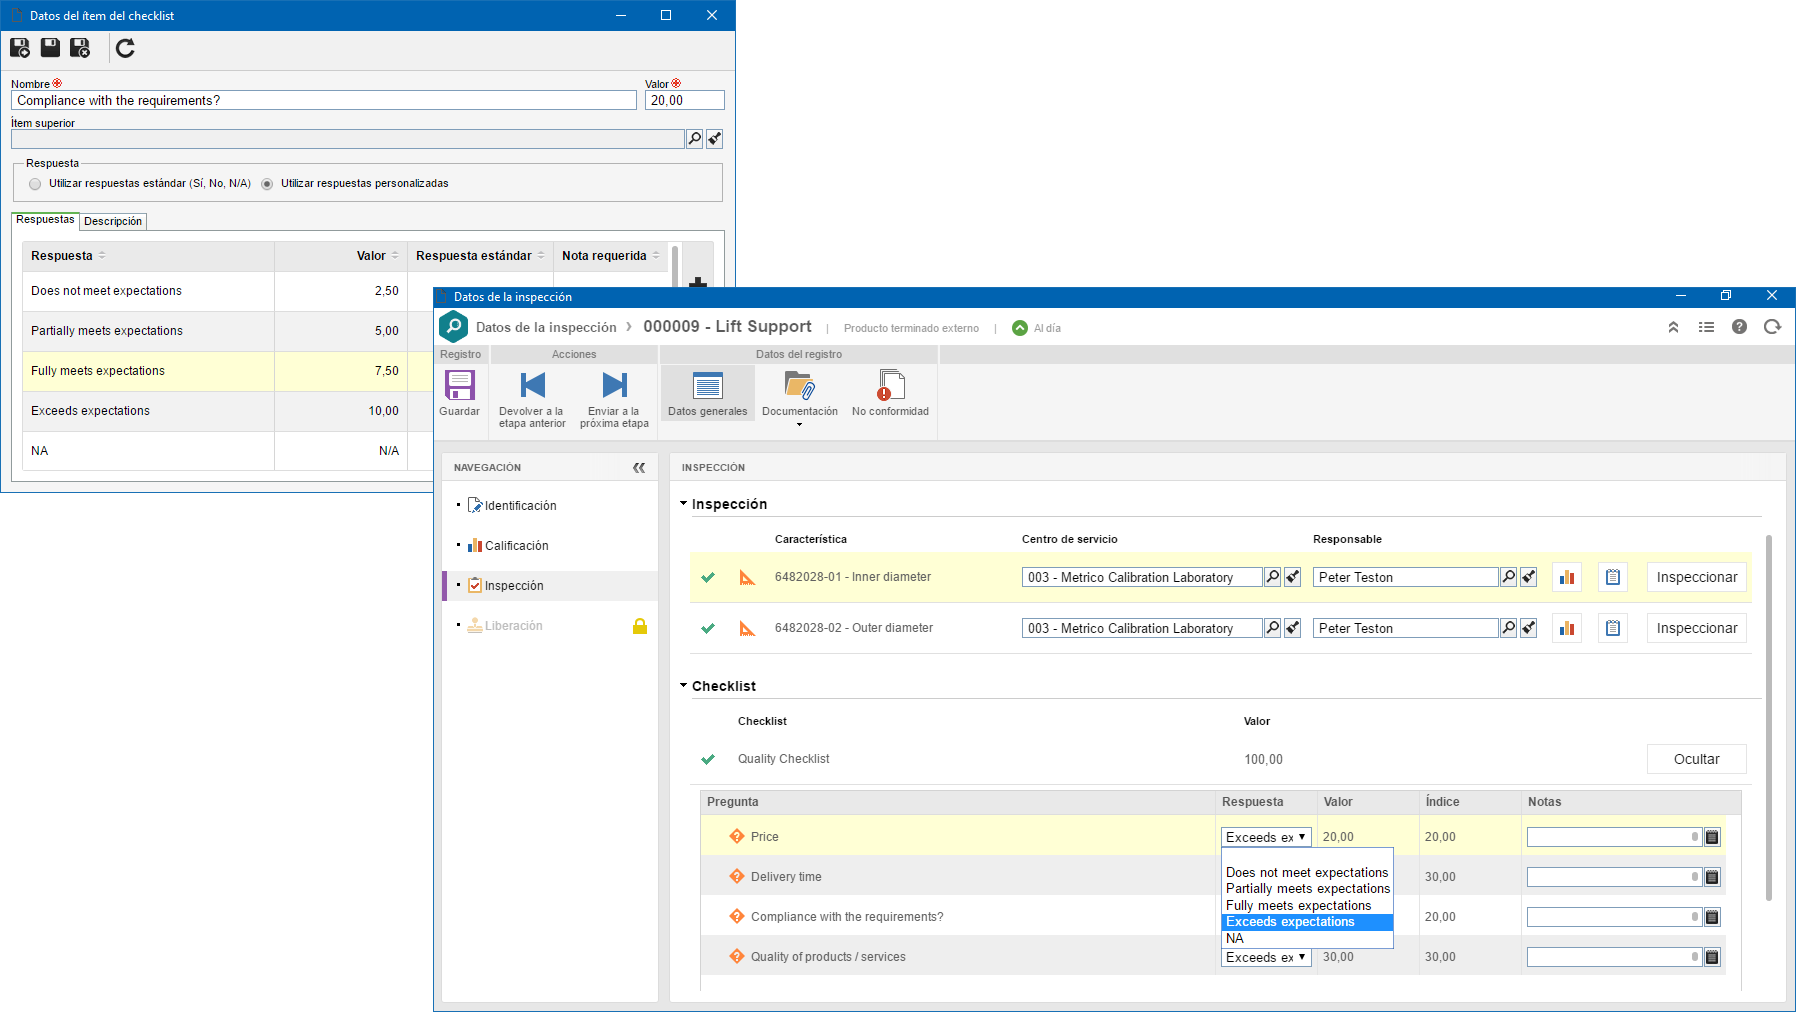Click Inspeccionar button for Outer diameter
Screen dimensions: 1796x1012
pyautogui.click(x=1697, y=628)
